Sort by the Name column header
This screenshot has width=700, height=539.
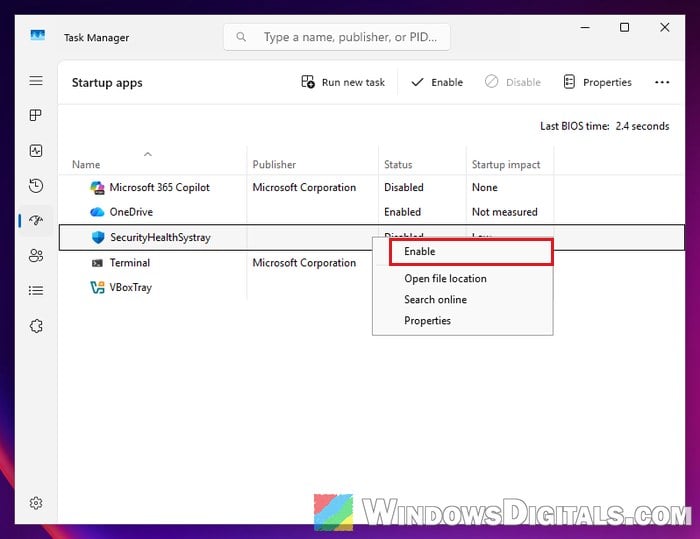click(x=86, y=165)
